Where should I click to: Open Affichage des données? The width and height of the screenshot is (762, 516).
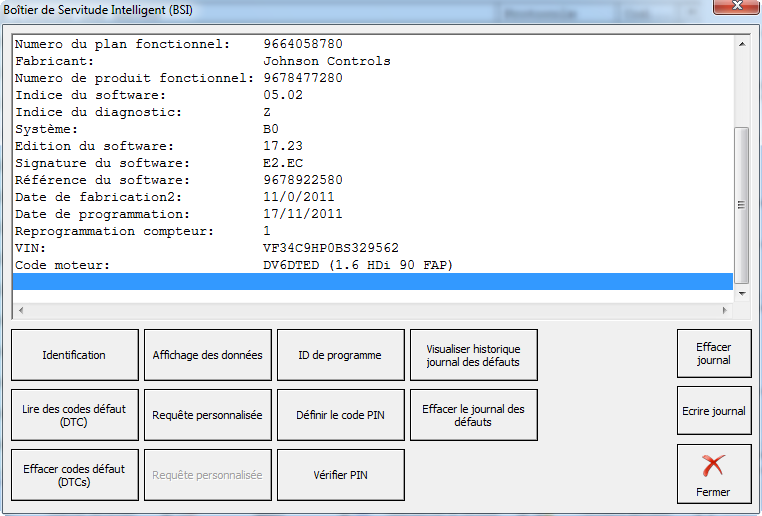208,355
